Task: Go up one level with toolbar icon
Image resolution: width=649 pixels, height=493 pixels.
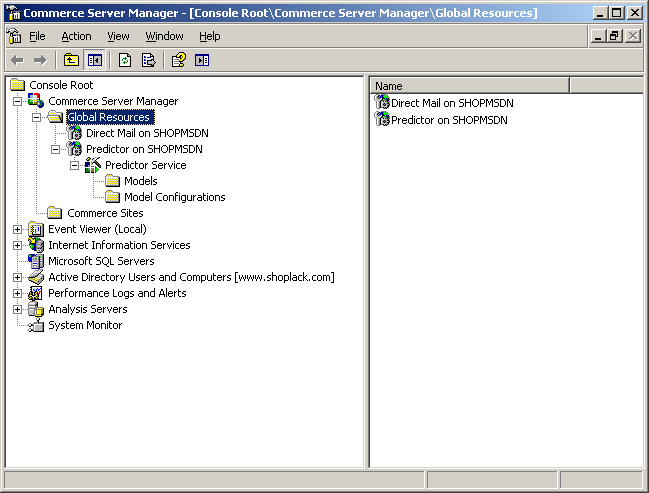Action: [71, 60]
